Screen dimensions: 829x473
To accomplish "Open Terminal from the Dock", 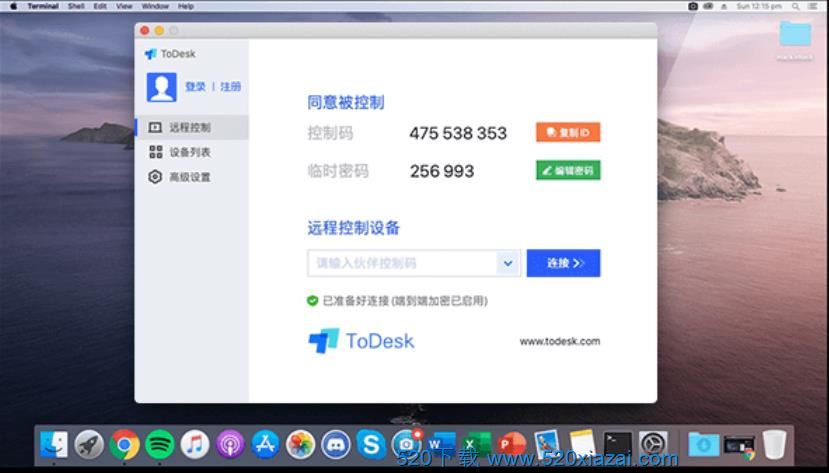I will (618, 444).
